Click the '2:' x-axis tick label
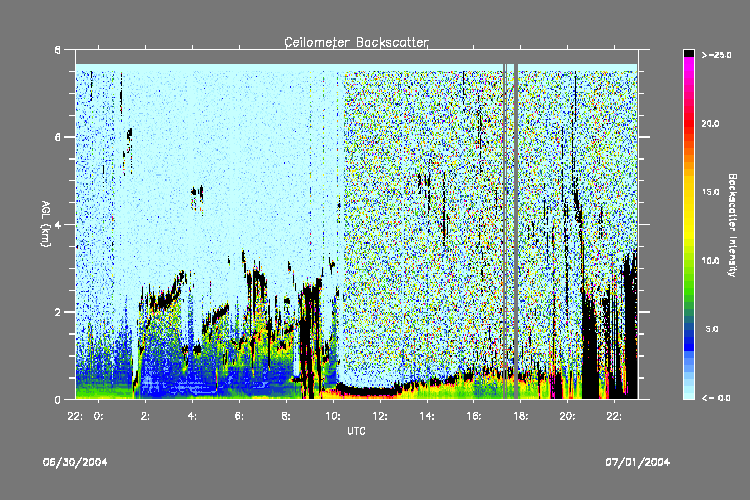750x500 pixels. pyautogui.click(x=145, y=416)
